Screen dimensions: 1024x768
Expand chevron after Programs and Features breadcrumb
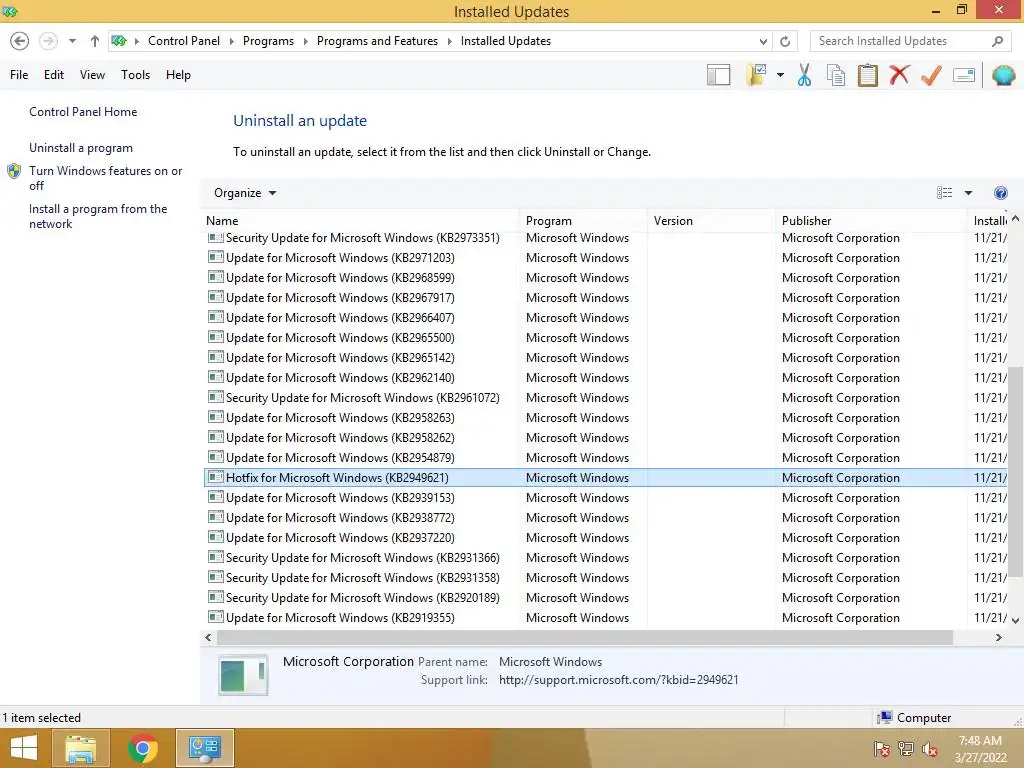coord(449,41)
